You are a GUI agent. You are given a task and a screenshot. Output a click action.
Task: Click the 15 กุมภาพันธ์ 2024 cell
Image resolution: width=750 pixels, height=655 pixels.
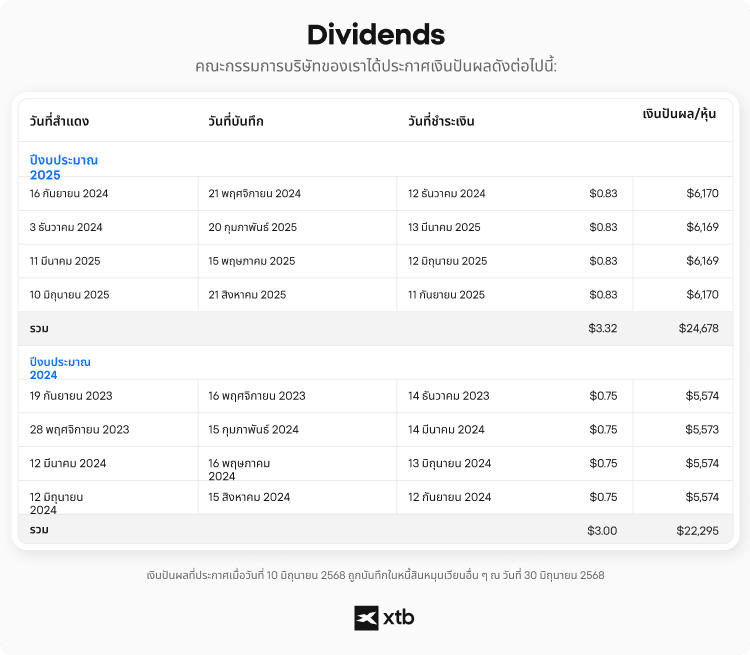coord(254,430)
